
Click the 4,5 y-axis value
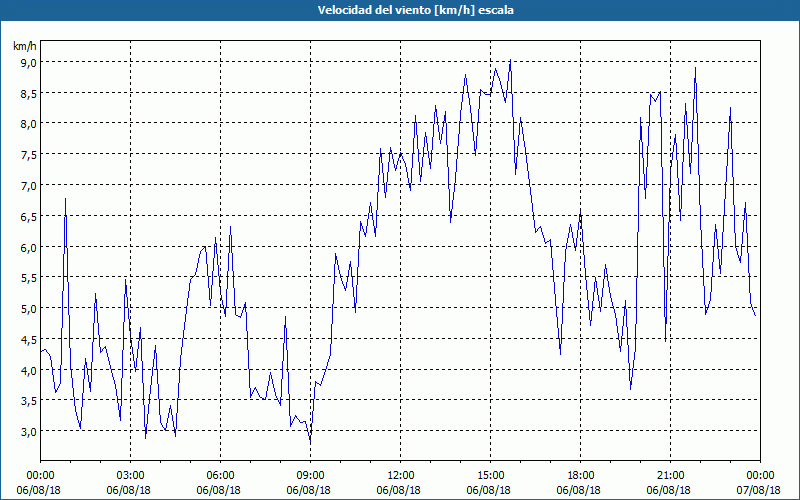tap(30, 340)
